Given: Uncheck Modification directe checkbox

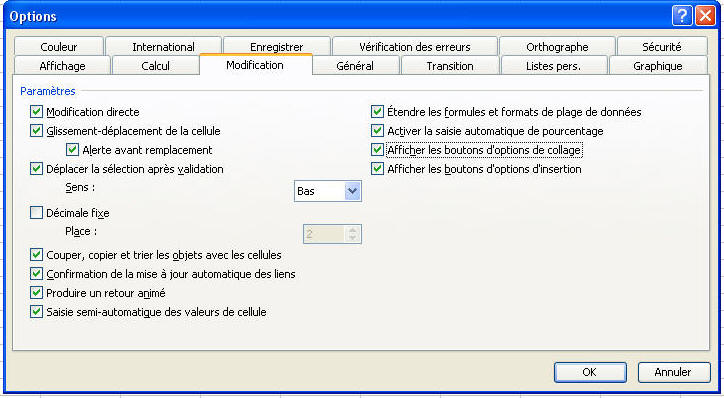Looking at the screenshot, I should 36,112.
